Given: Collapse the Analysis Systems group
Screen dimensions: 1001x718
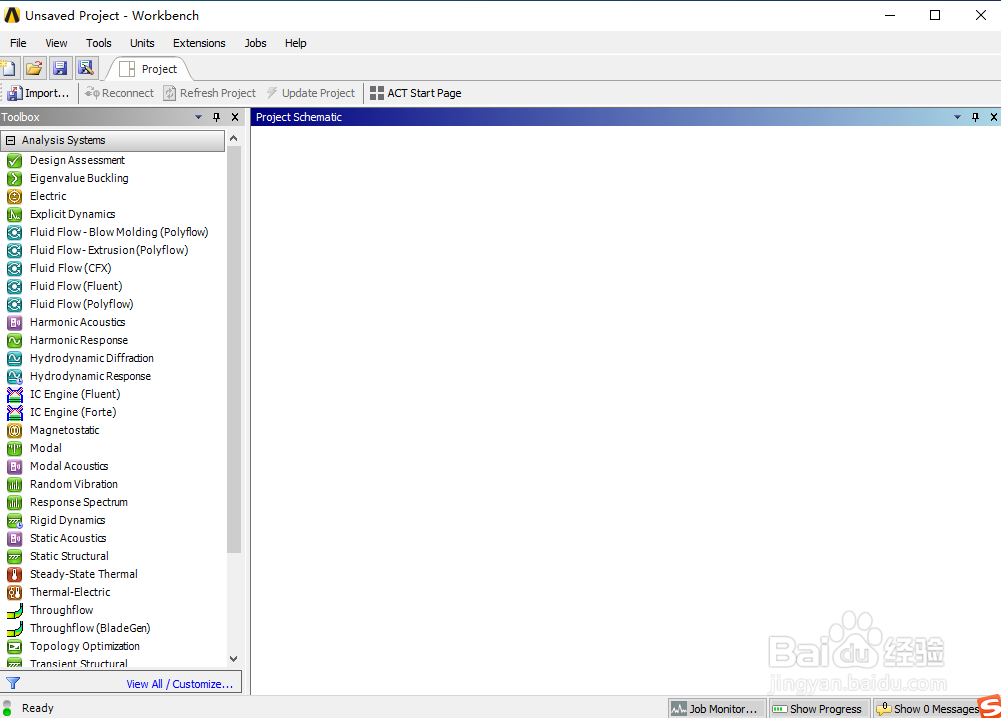Looking at the screenshot, I should point(10,140).
